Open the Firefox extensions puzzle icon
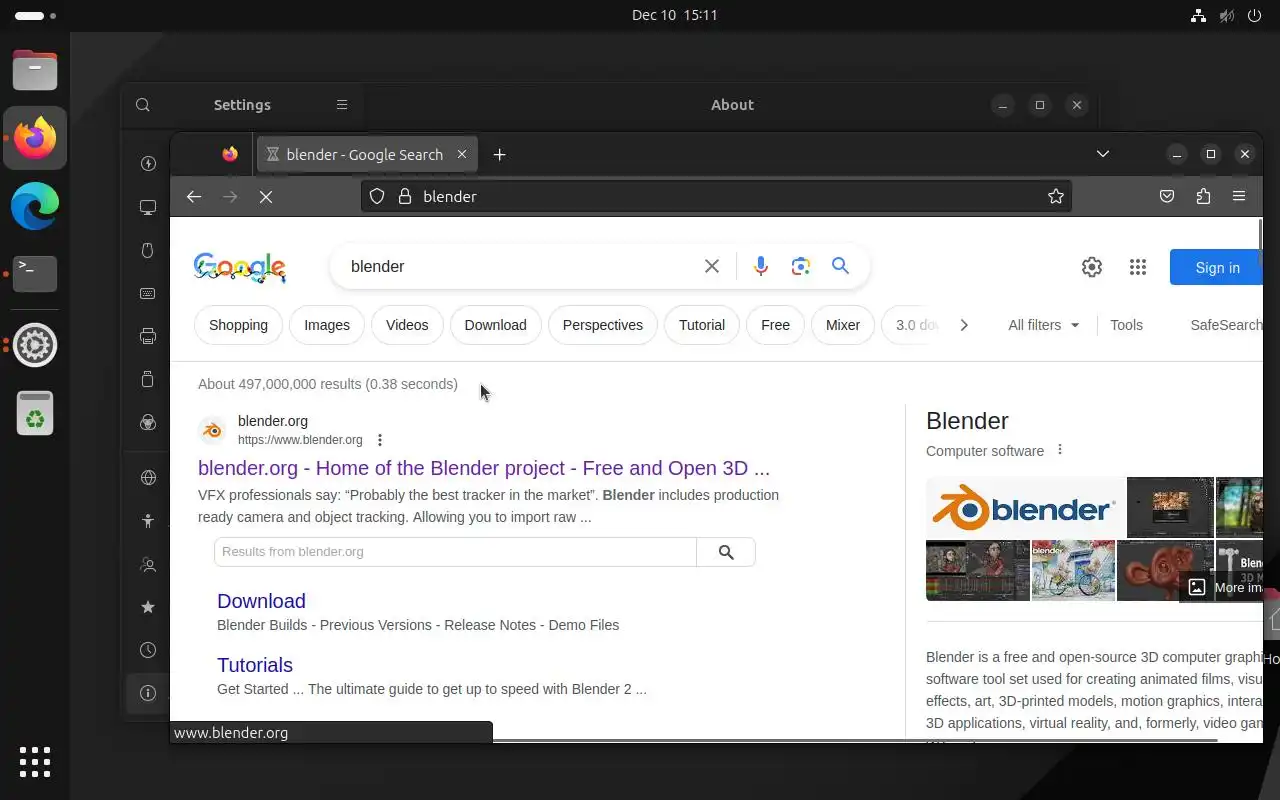 (x=1203, y=197)
